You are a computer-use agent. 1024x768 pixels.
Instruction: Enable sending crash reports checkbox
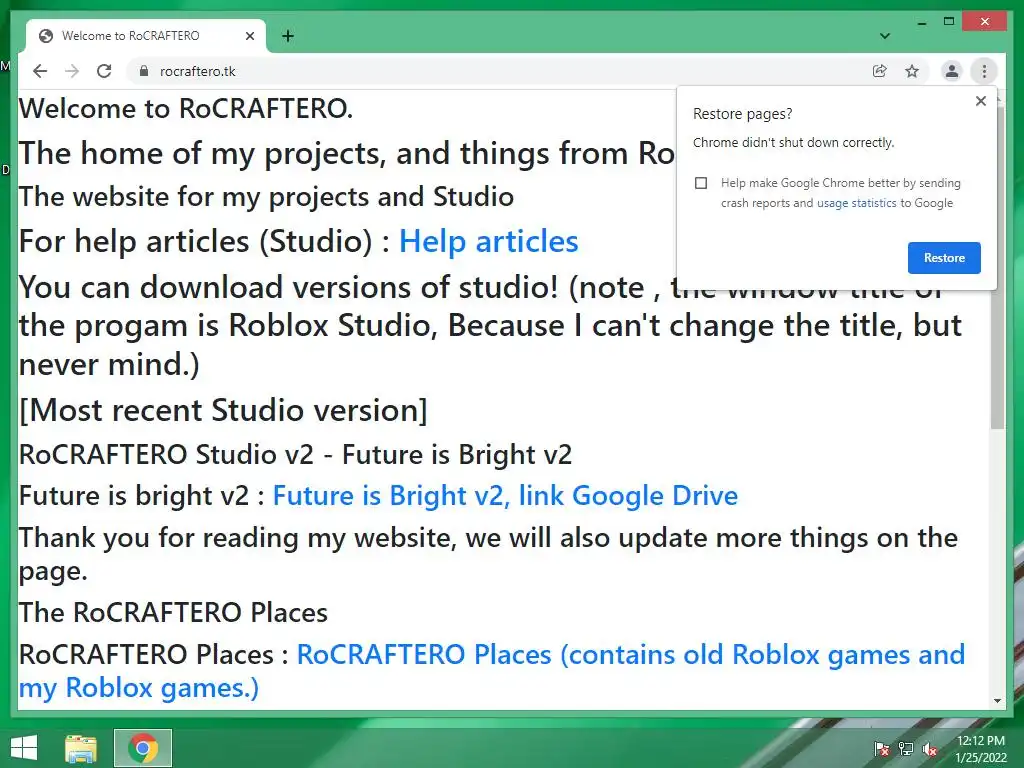pos(701,183)
